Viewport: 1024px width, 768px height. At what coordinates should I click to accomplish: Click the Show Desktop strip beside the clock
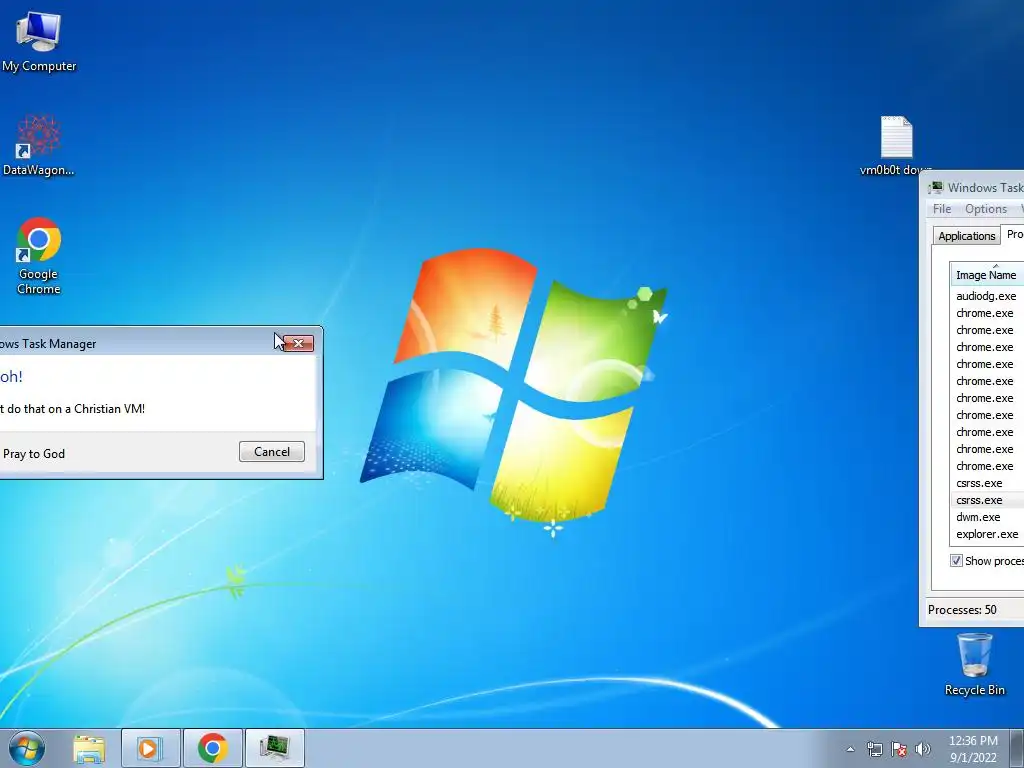pos(1017,748)
